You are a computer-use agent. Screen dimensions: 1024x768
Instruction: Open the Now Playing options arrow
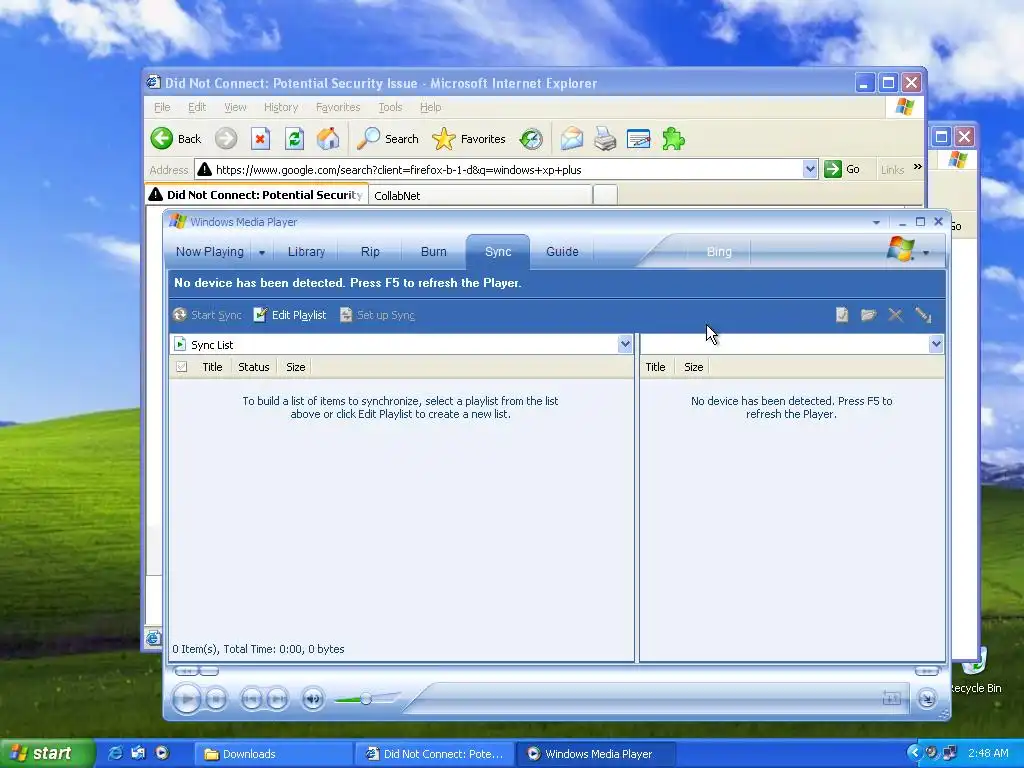pyautogui.click(x=262, y=252)
